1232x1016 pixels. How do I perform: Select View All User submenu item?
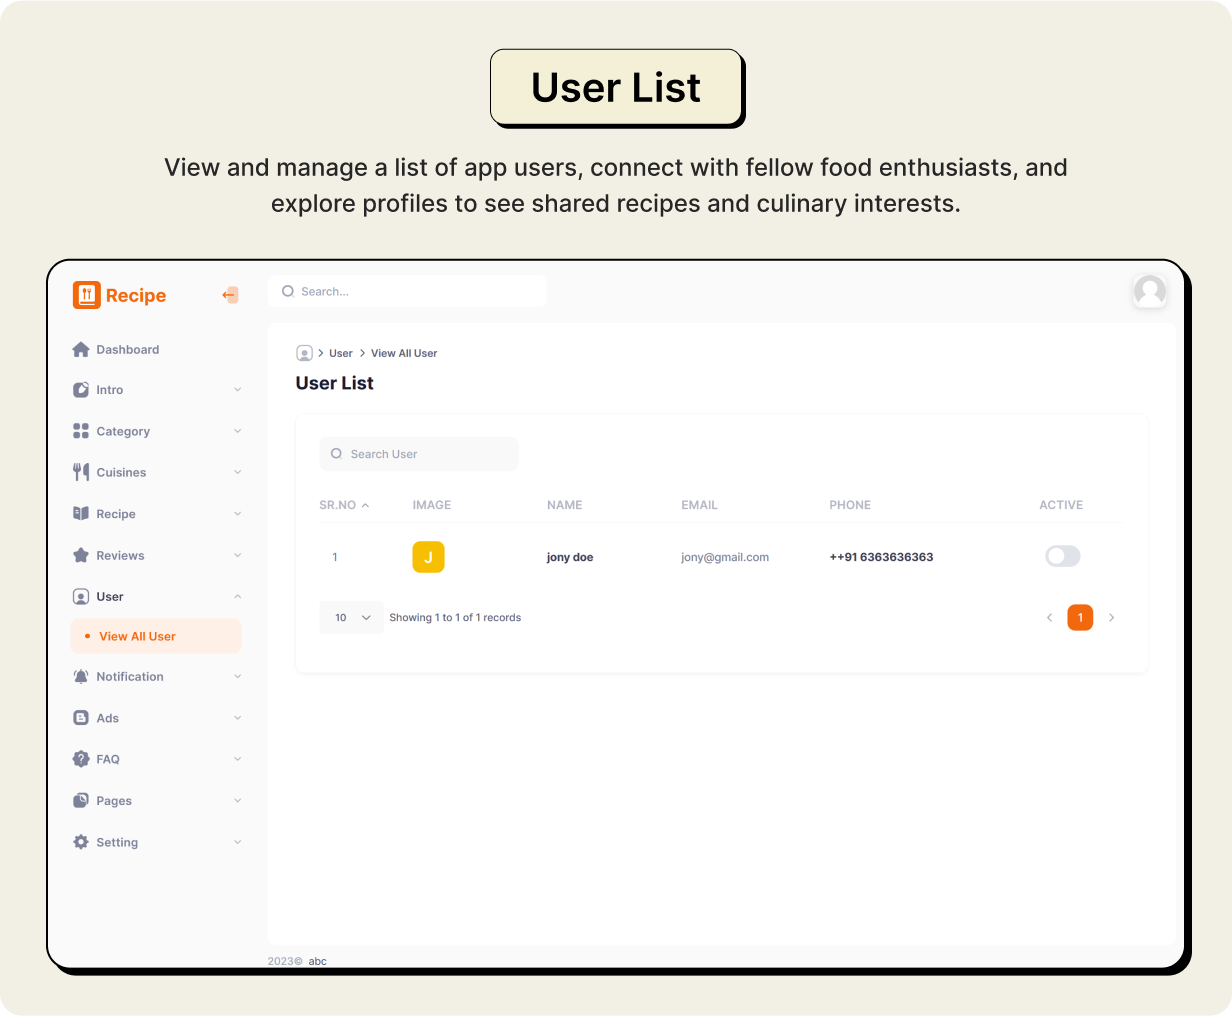[137, 636]
